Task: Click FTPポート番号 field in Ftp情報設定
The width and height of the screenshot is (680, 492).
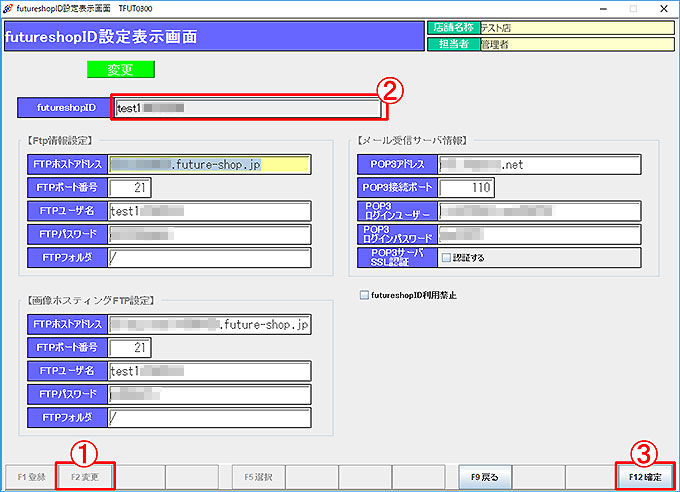Action: coord(130,188)
